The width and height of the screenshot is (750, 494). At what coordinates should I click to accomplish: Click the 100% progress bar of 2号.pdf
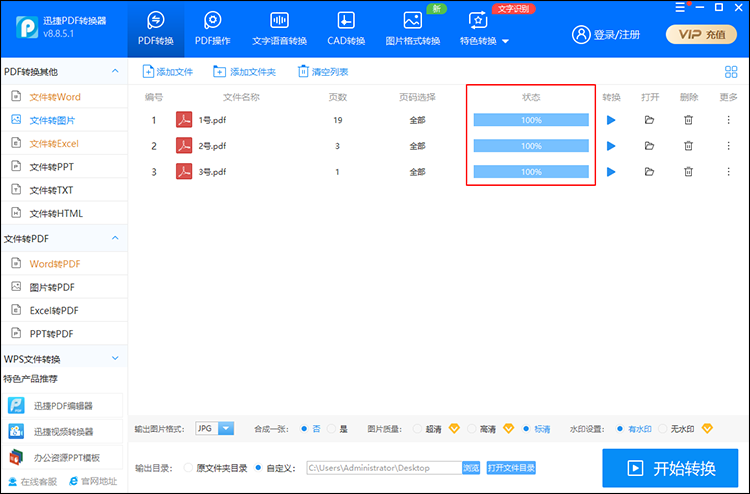click(531, 146)
